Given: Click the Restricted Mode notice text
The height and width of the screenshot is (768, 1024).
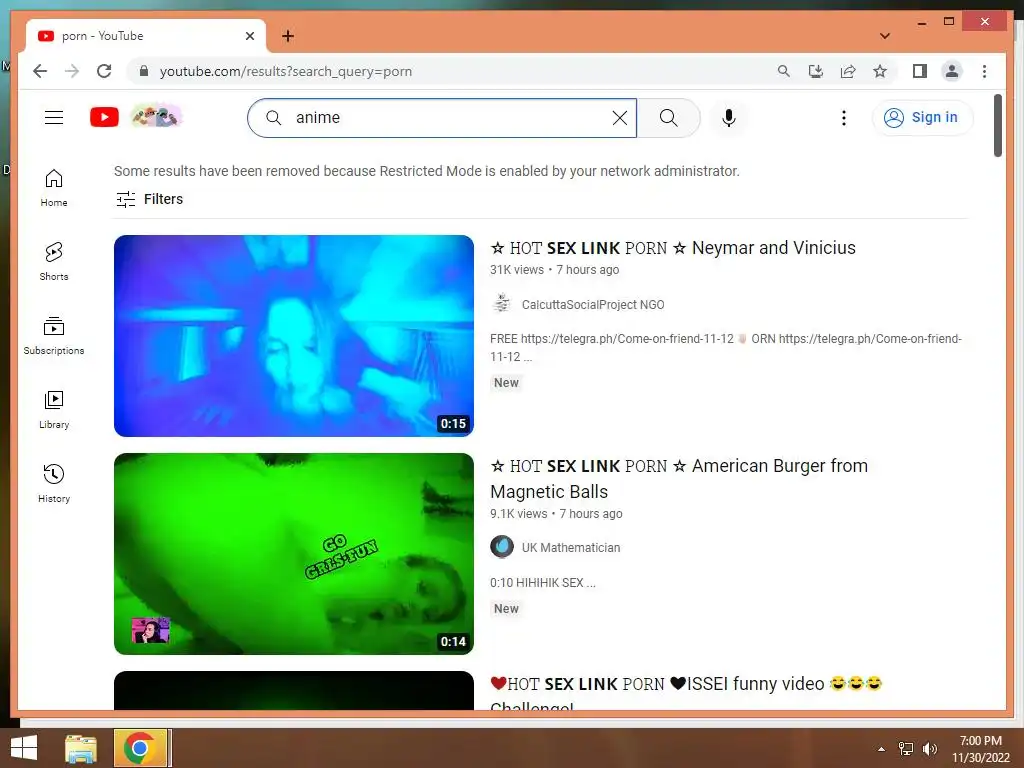Looking at the screenshot, I should click(x=426, y=171).
